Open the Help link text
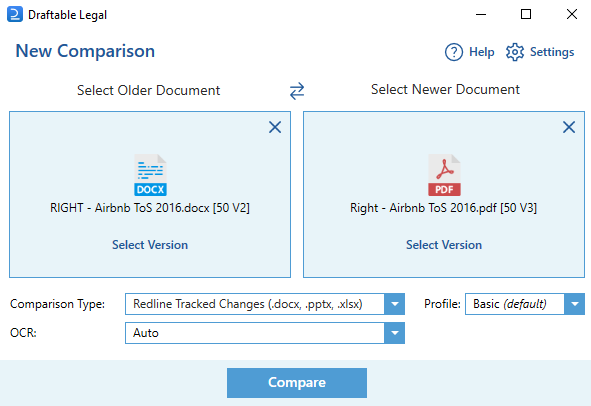The width and height of the screenshot is (591, 406). 482,52
